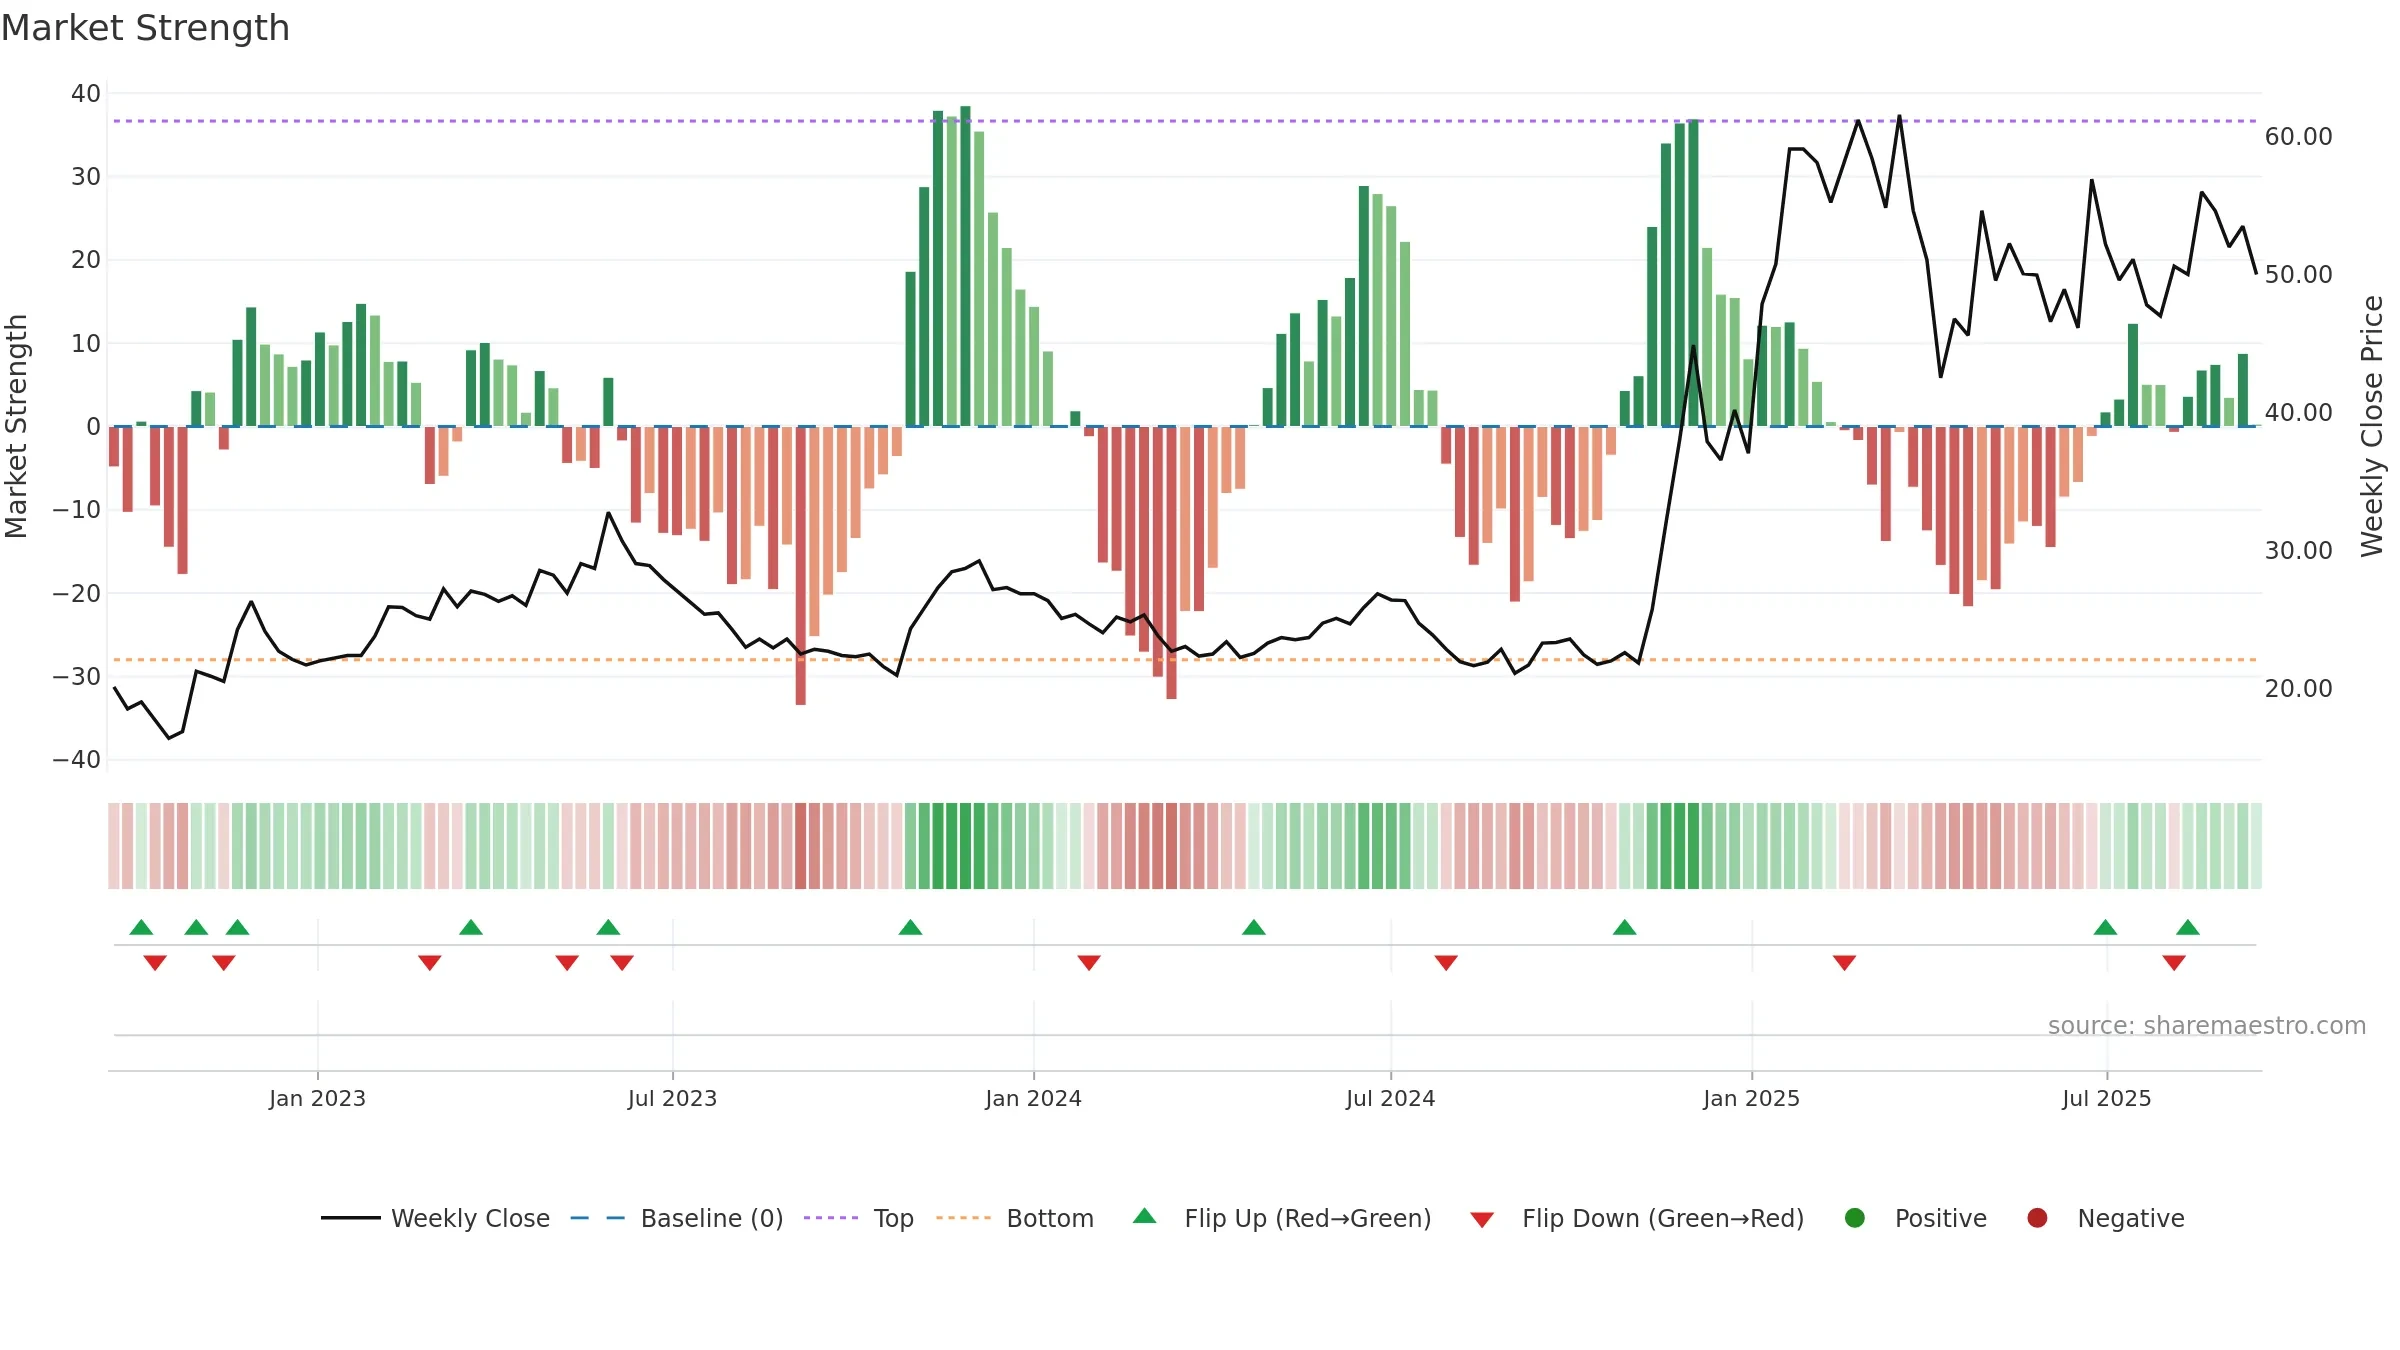The height and width of the screenshot is (1350, 2400).
Task: Click the 60.00 price axis tick
Action: pyautogui.click(x=2298, y=136)
